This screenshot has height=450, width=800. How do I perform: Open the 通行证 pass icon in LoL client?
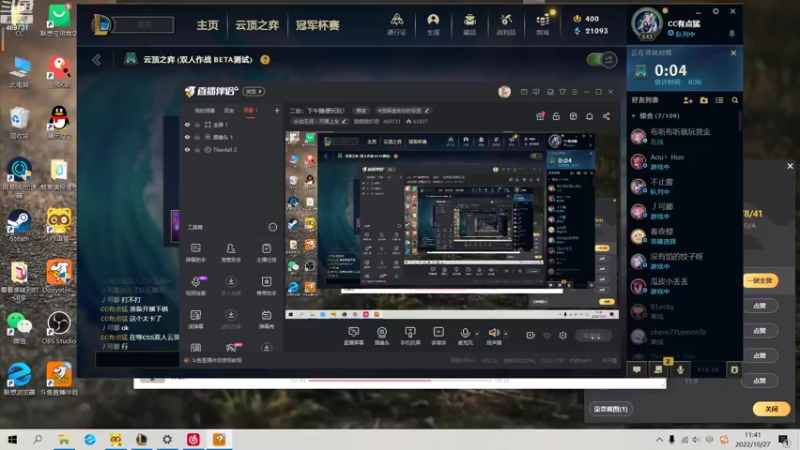(396, 24)
